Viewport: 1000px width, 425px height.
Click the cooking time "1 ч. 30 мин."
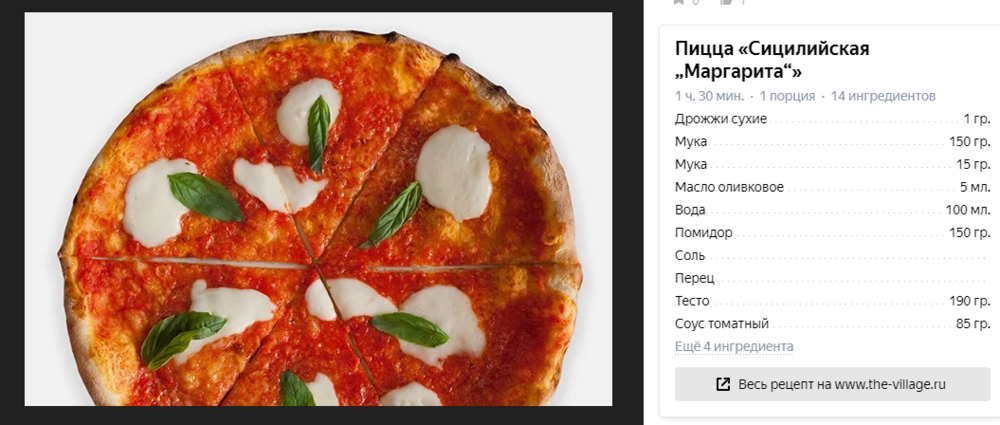[x=709, y=96]
